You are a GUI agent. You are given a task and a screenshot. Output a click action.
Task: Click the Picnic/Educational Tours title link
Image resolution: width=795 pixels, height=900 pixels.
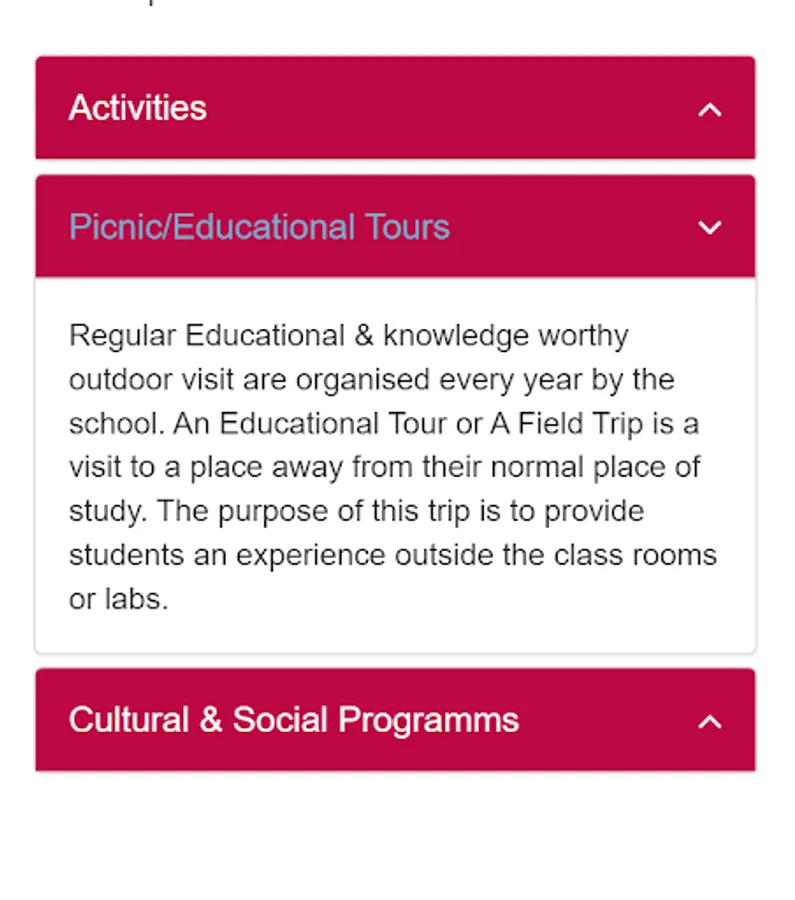259,227
